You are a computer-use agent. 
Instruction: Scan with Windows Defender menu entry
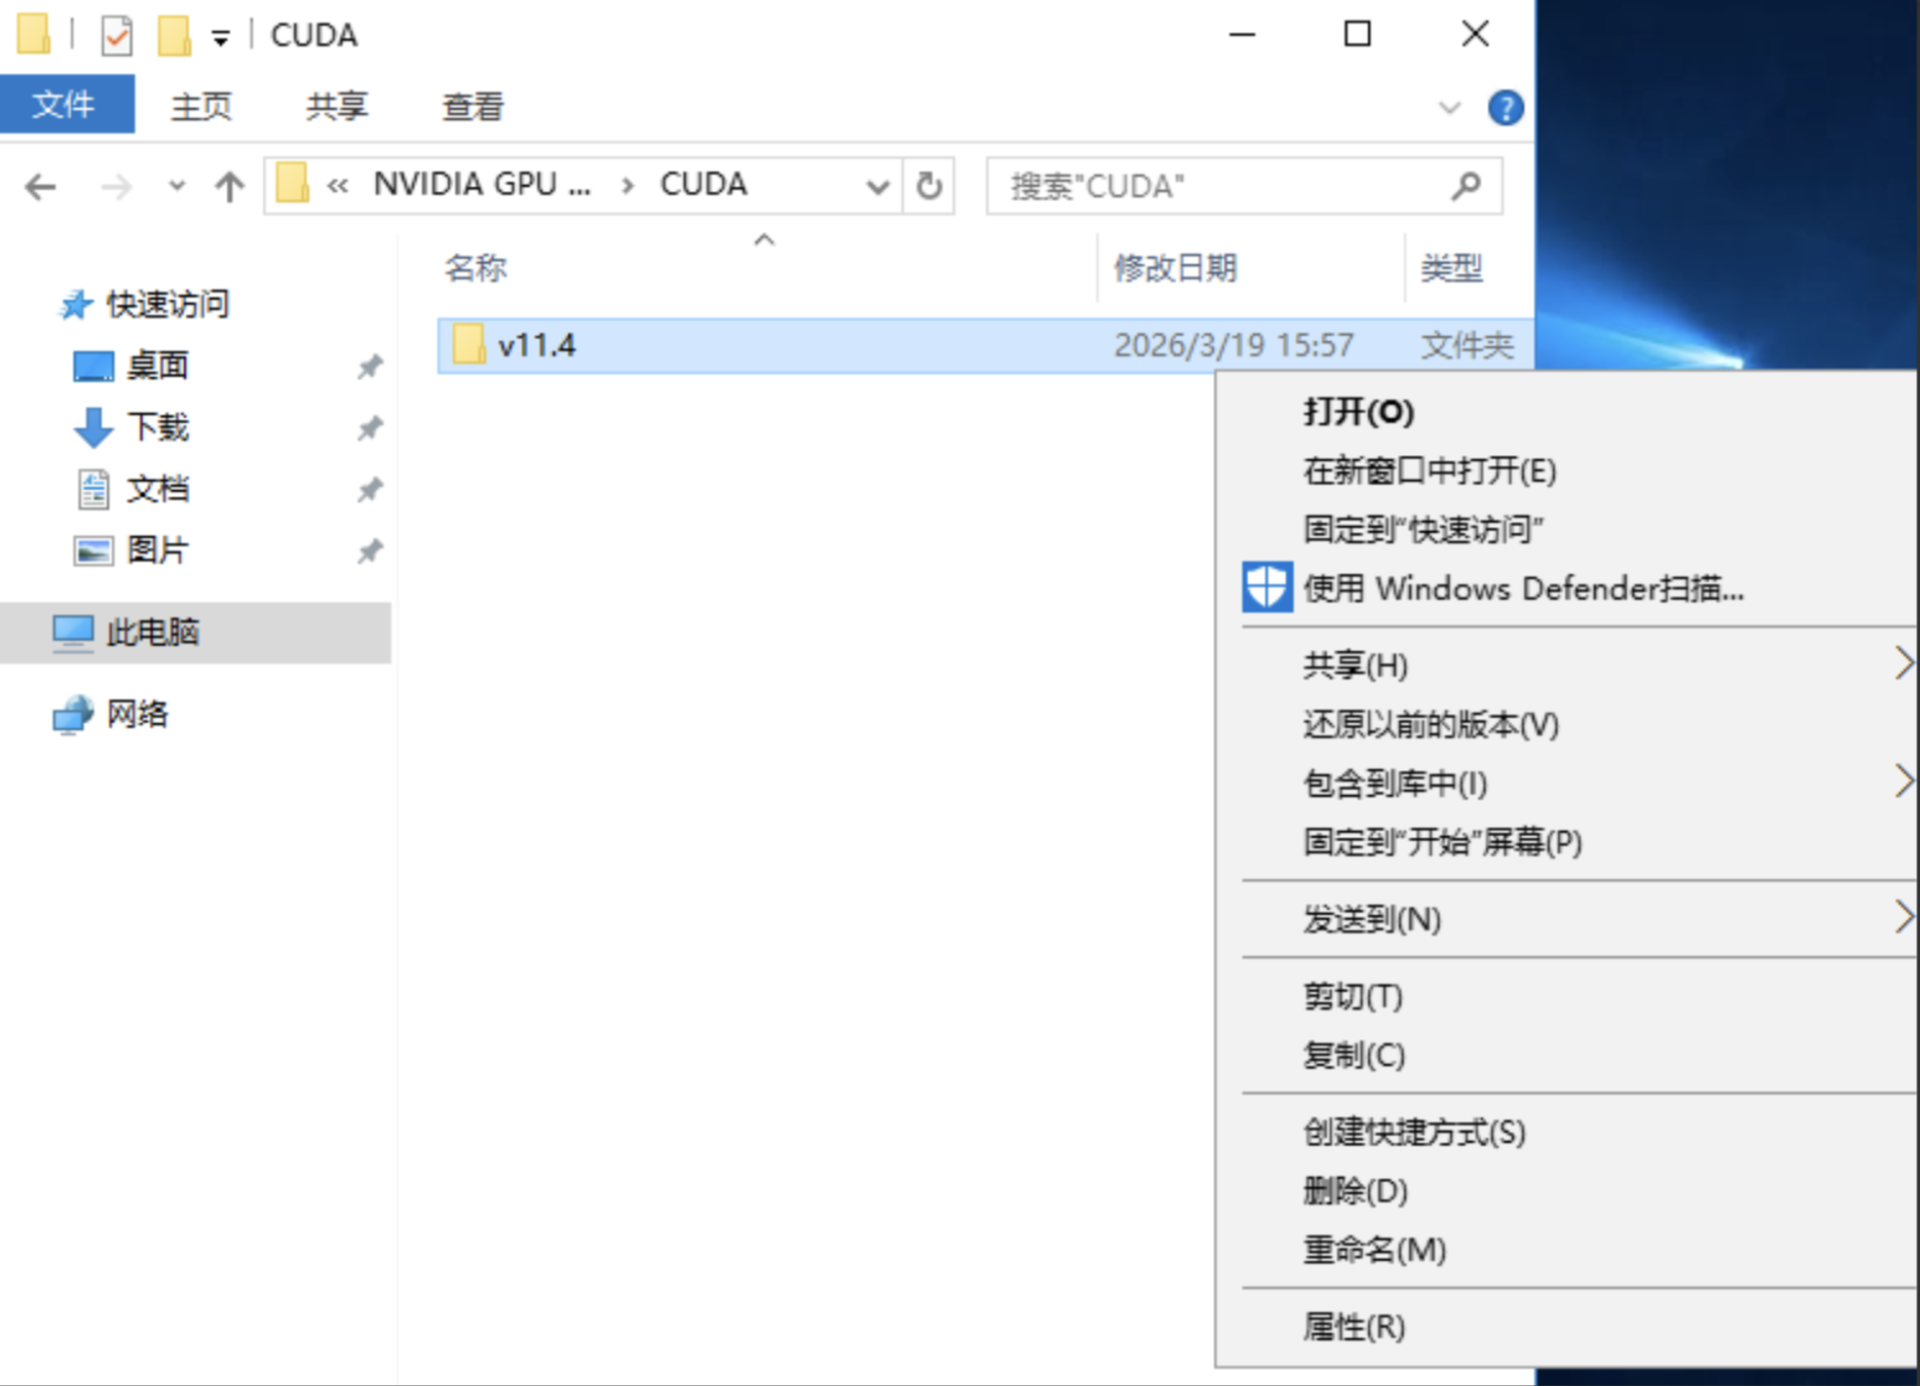[1523, 589]
